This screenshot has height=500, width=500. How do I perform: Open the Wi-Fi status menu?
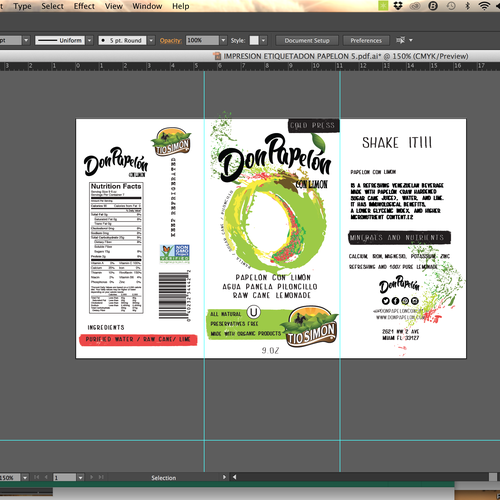(x=484, y=6)
